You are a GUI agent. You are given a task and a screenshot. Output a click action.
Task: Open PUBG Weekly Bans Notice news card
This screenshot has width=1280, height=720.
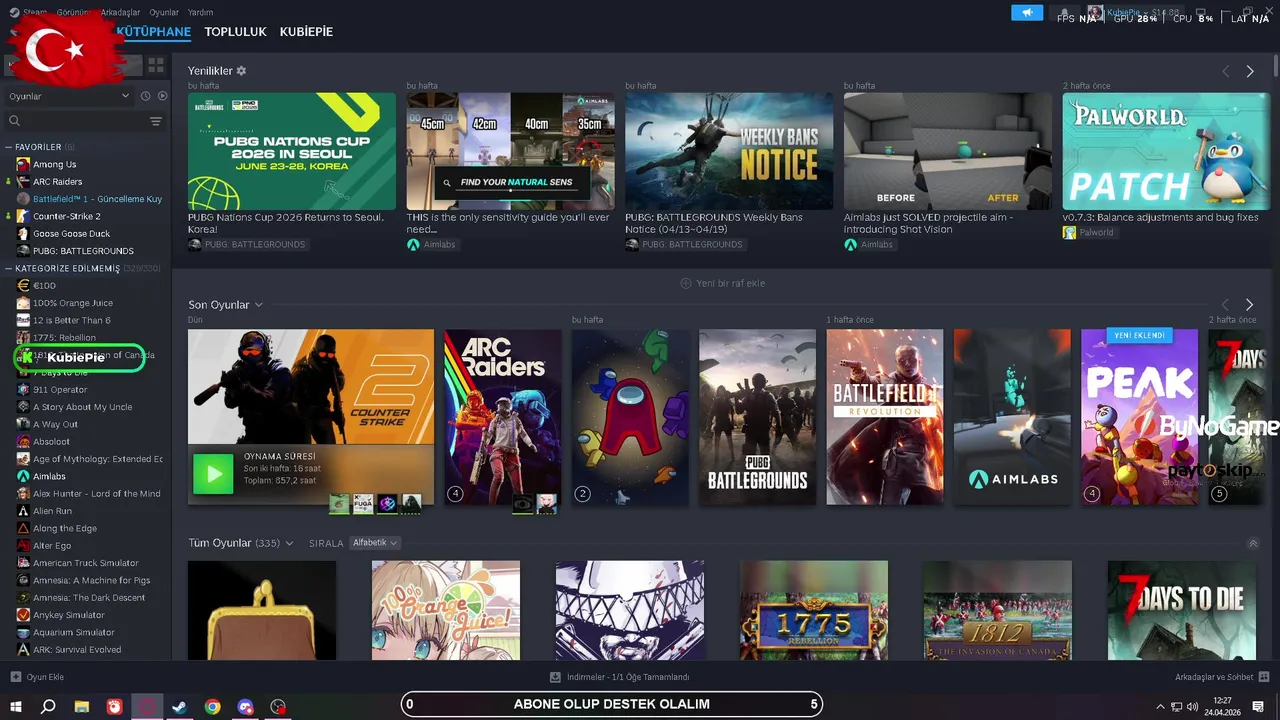click(x=729, y=152)
